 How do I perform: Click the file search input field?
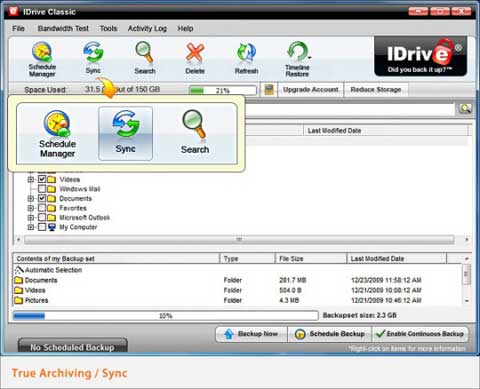[350, 109]
